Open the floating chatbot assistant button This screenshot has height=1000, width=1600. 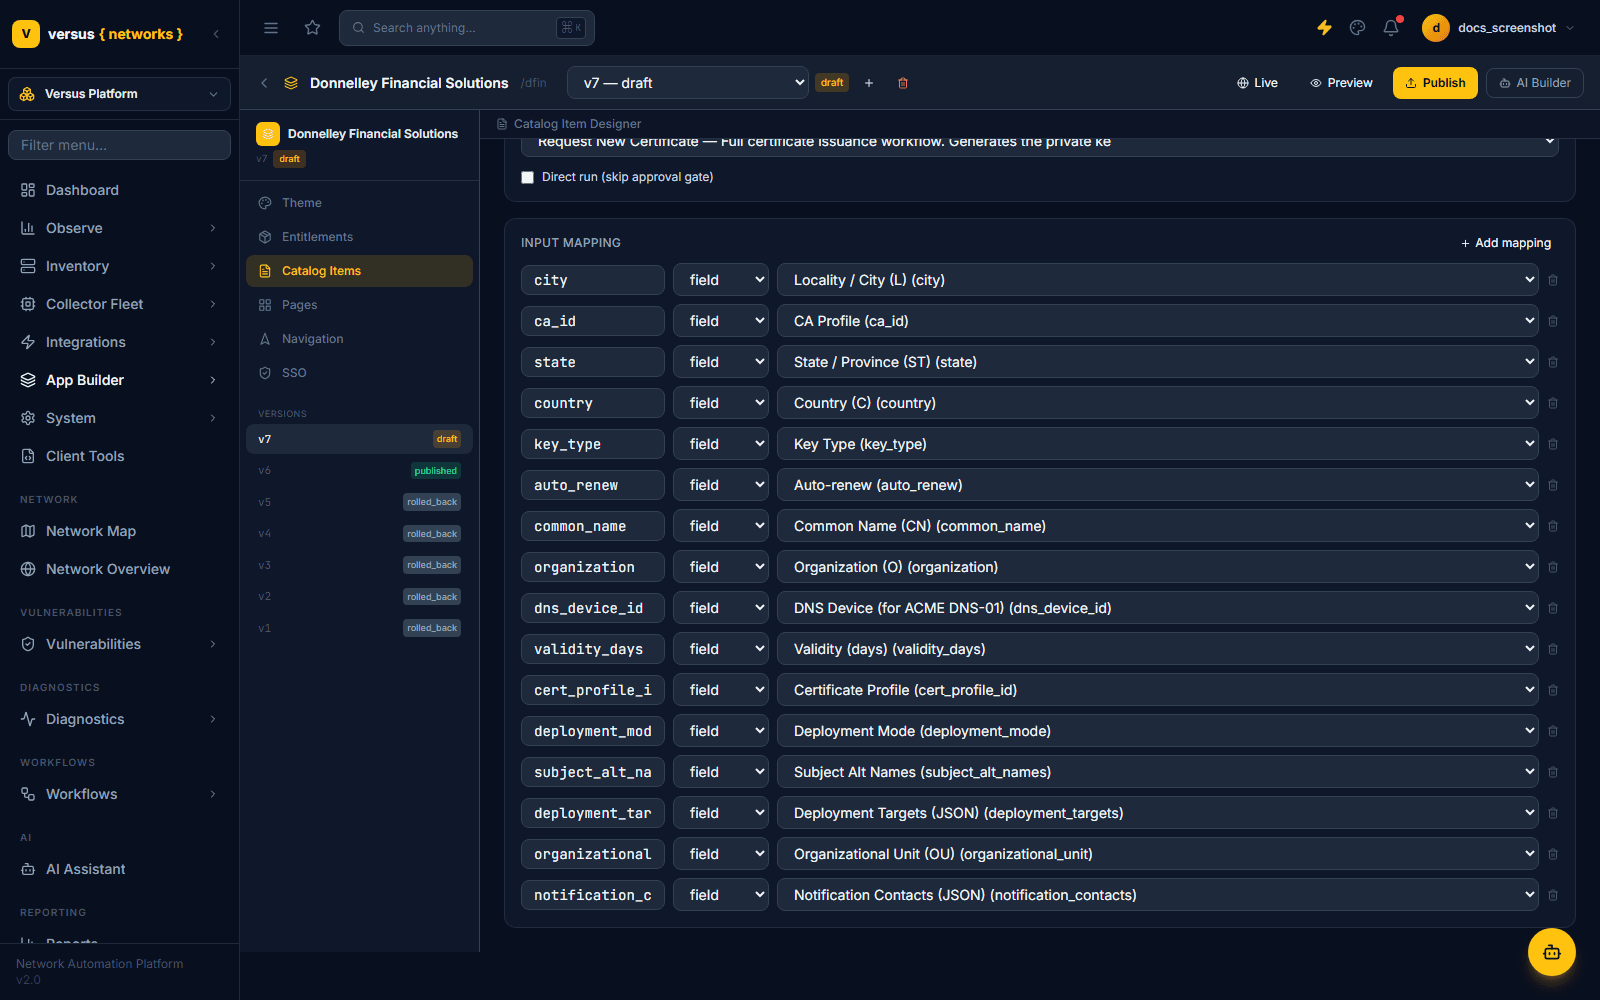pos(1552,952)
